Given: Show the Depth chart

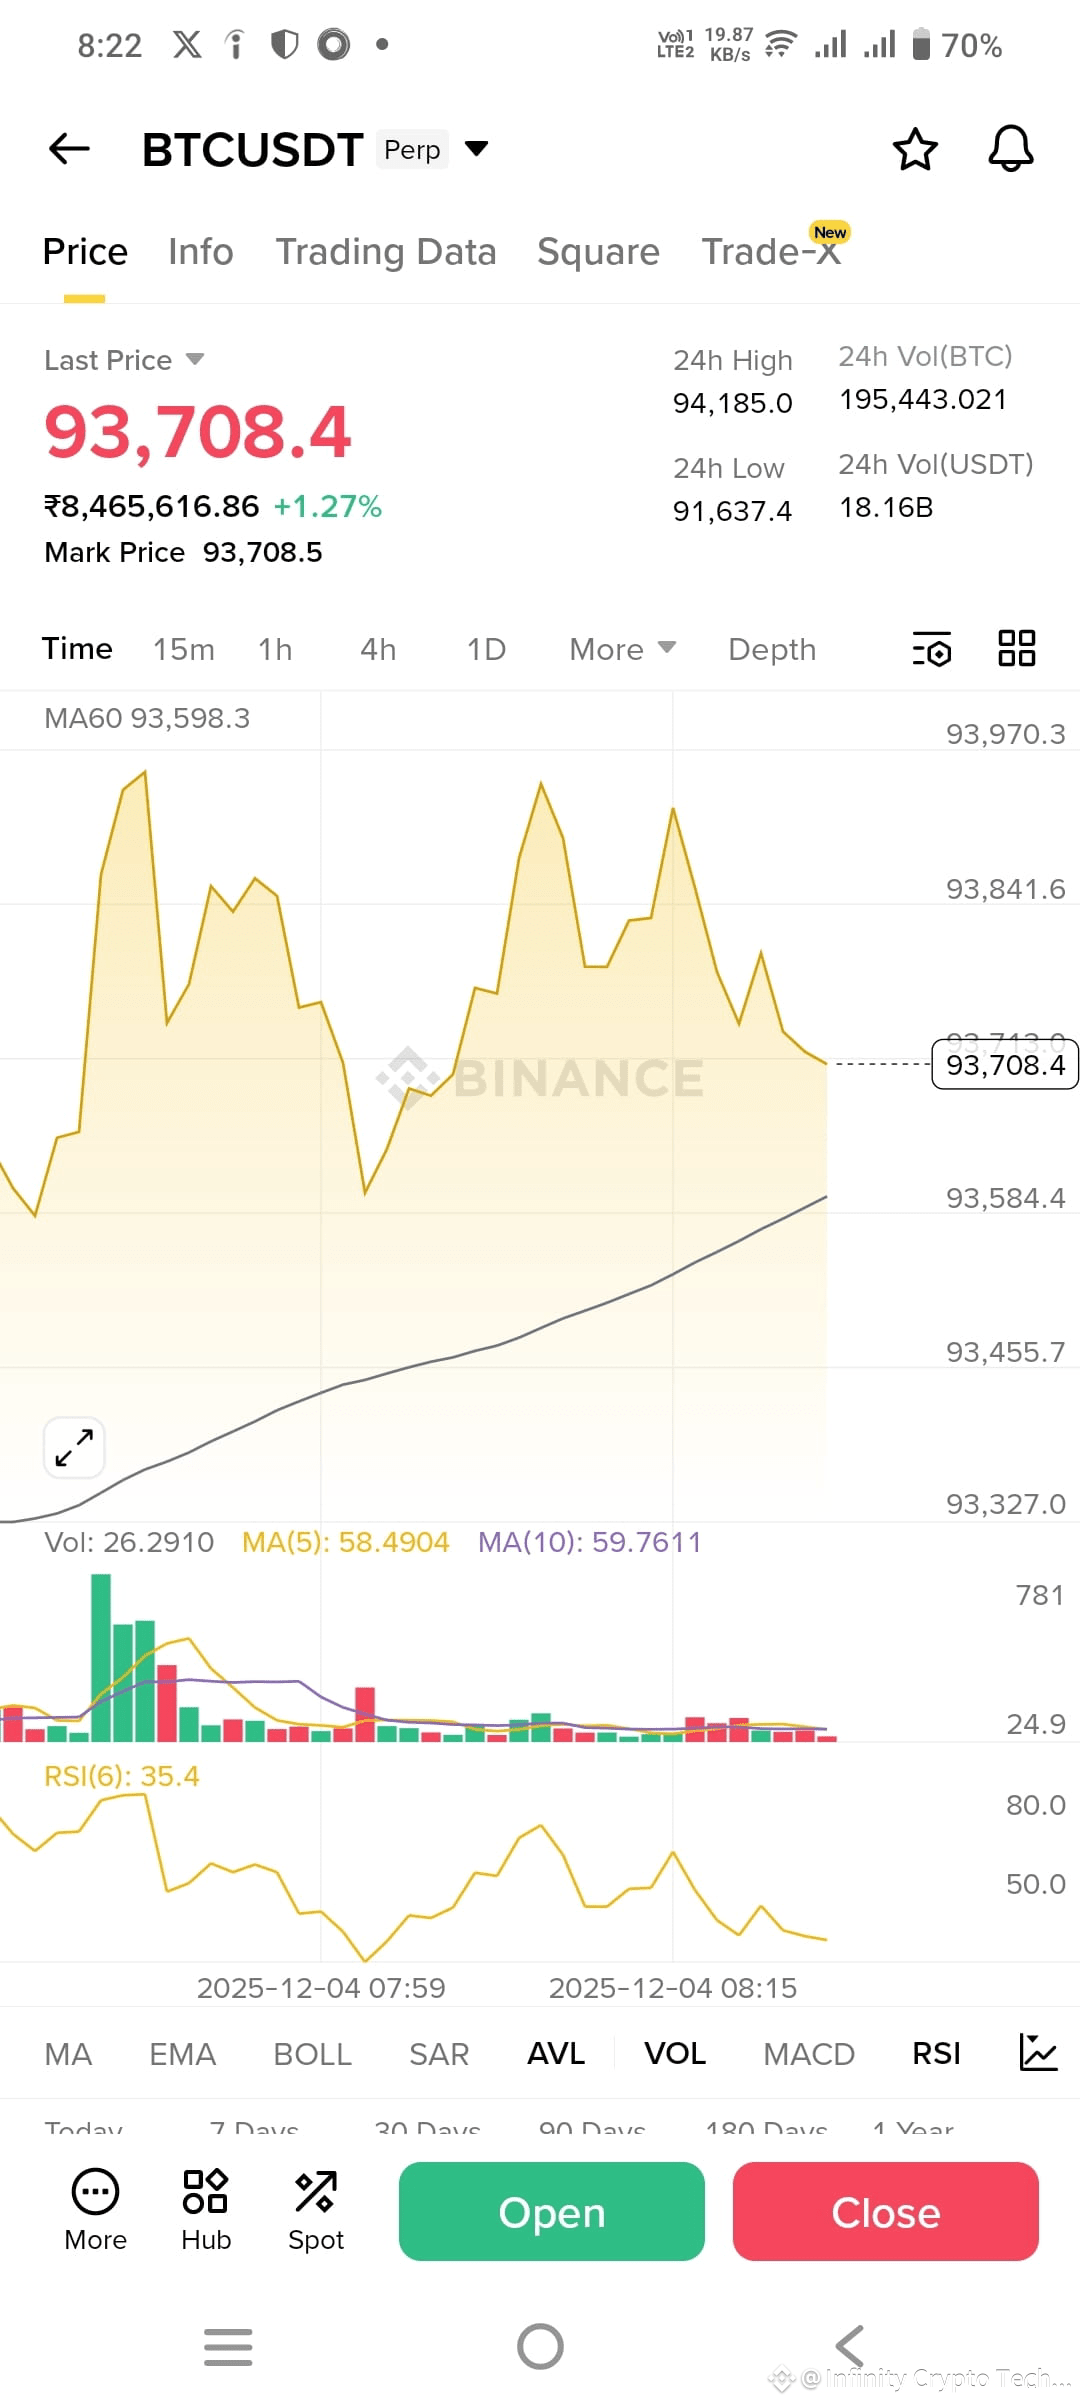Looking at the screenshot, I should [772, 649].
